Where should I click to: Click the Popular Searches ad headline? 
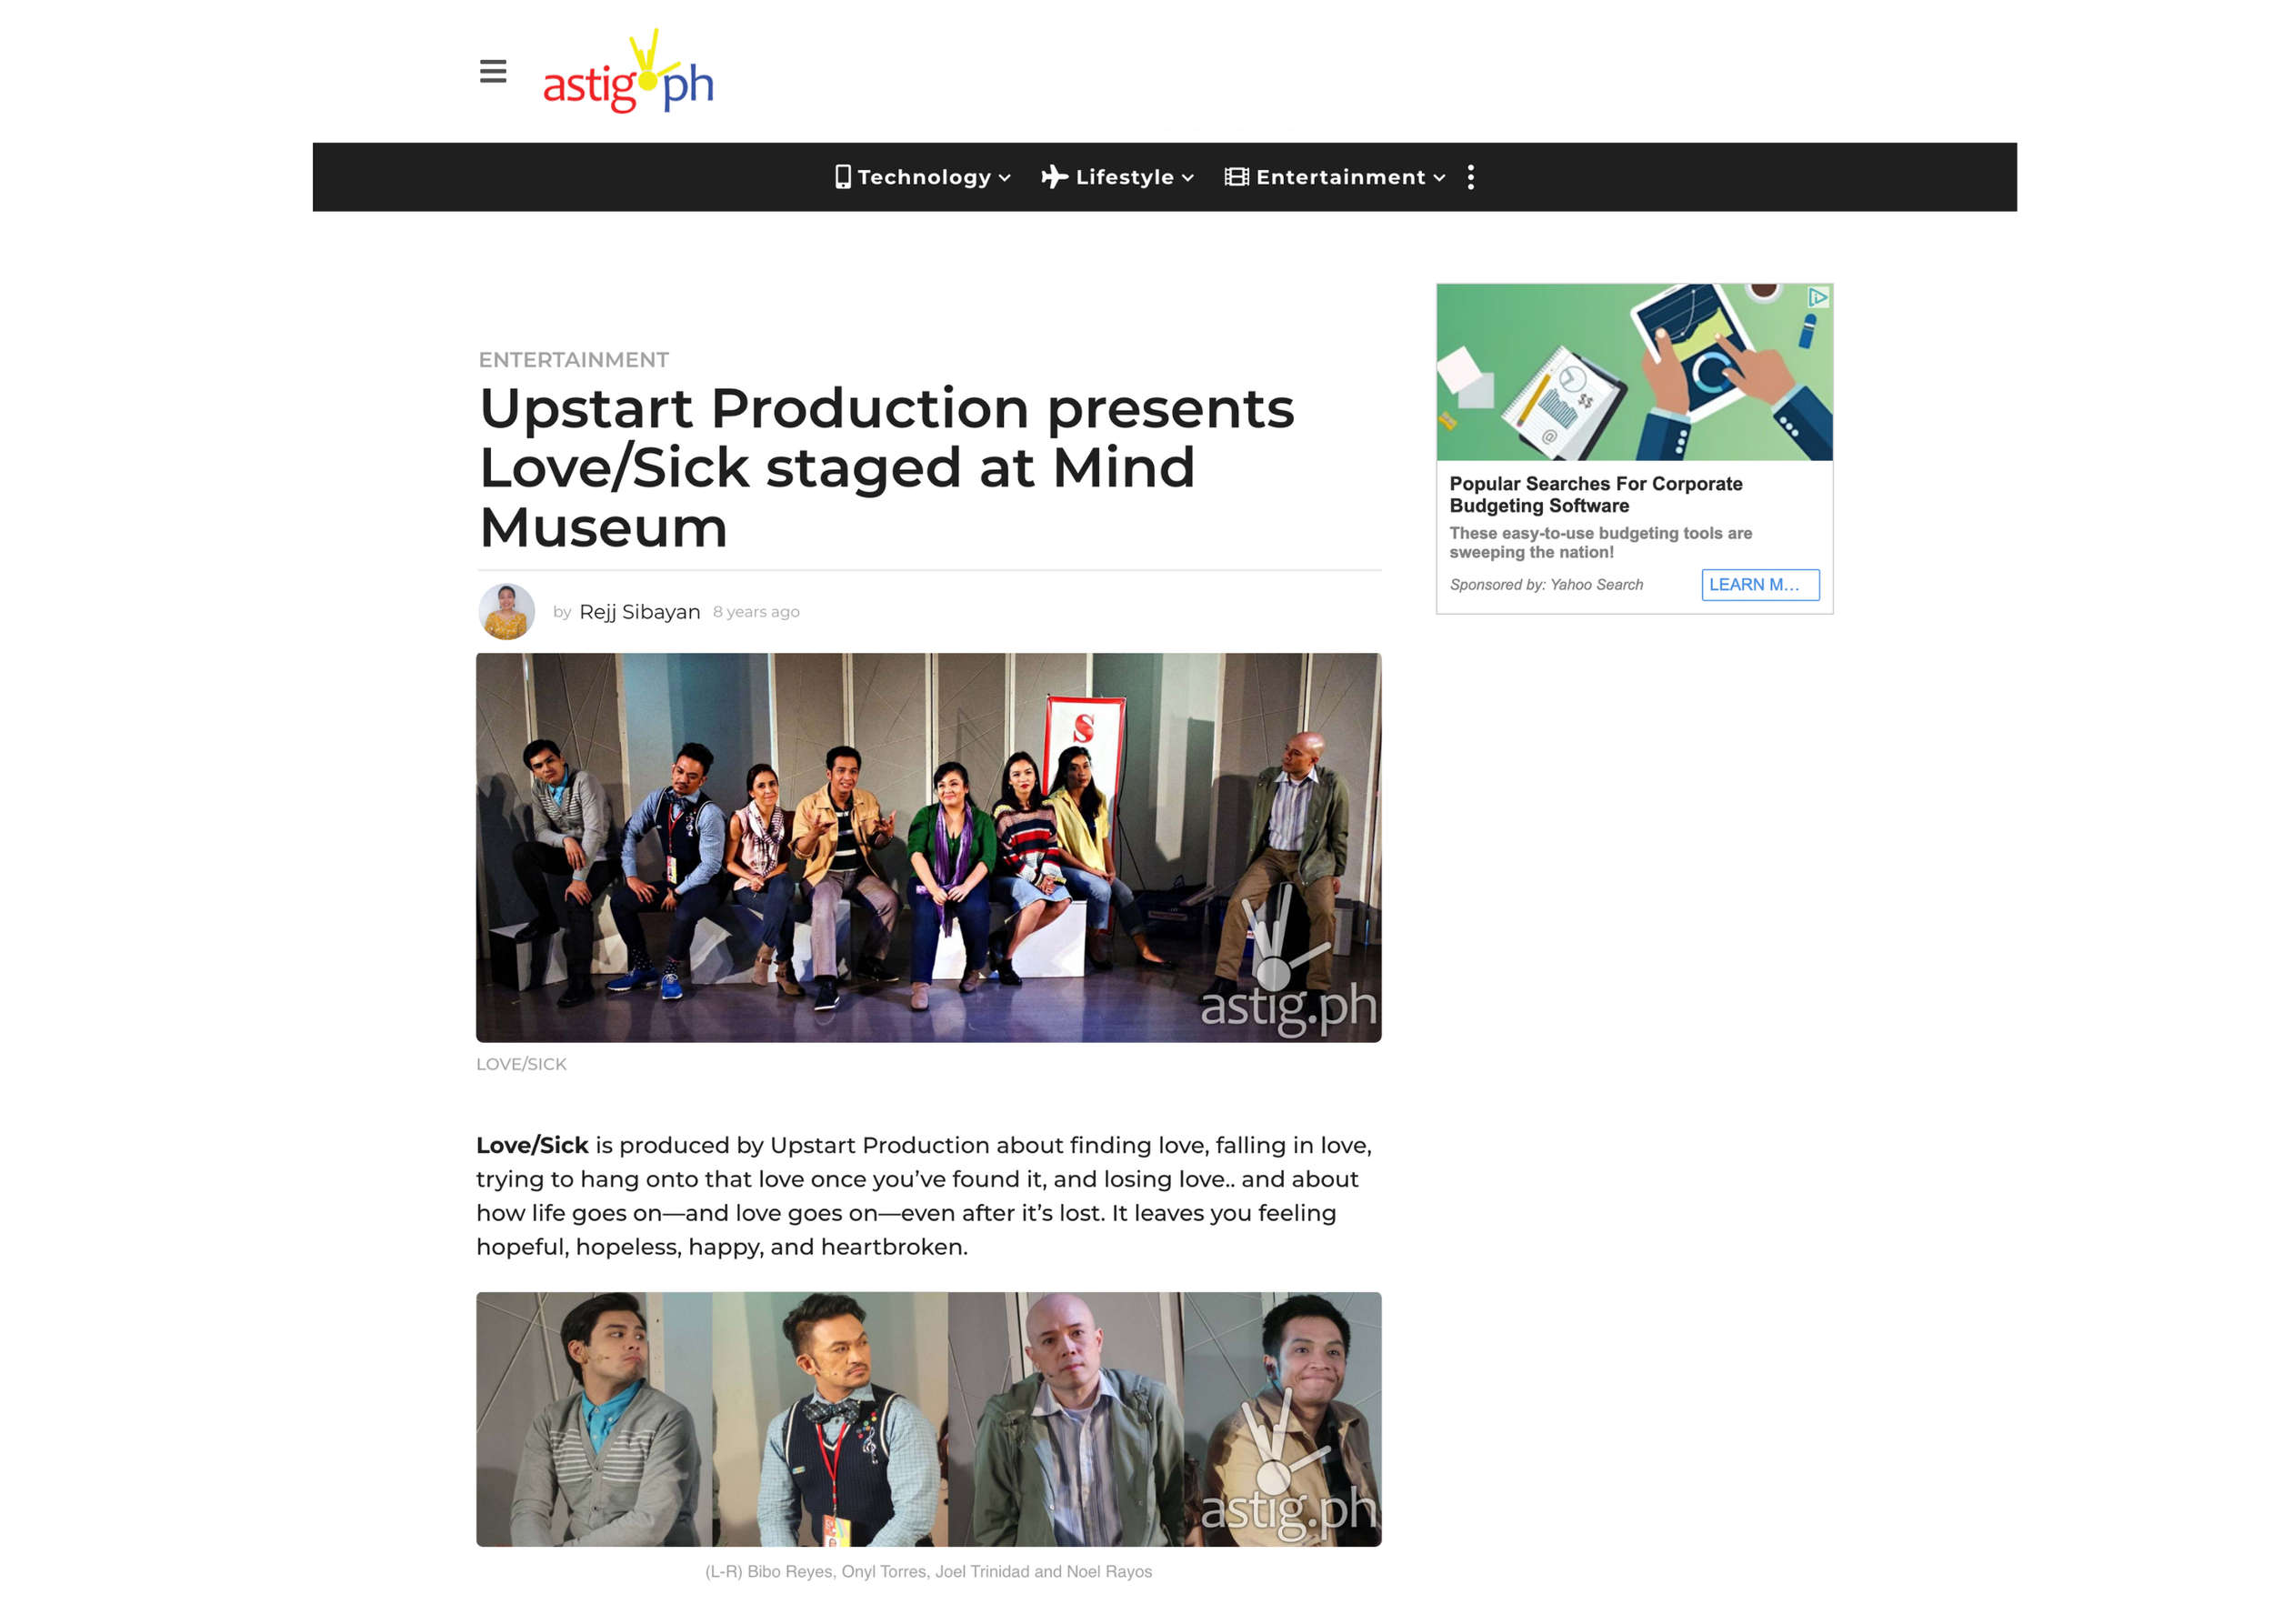pos(1595,494)
